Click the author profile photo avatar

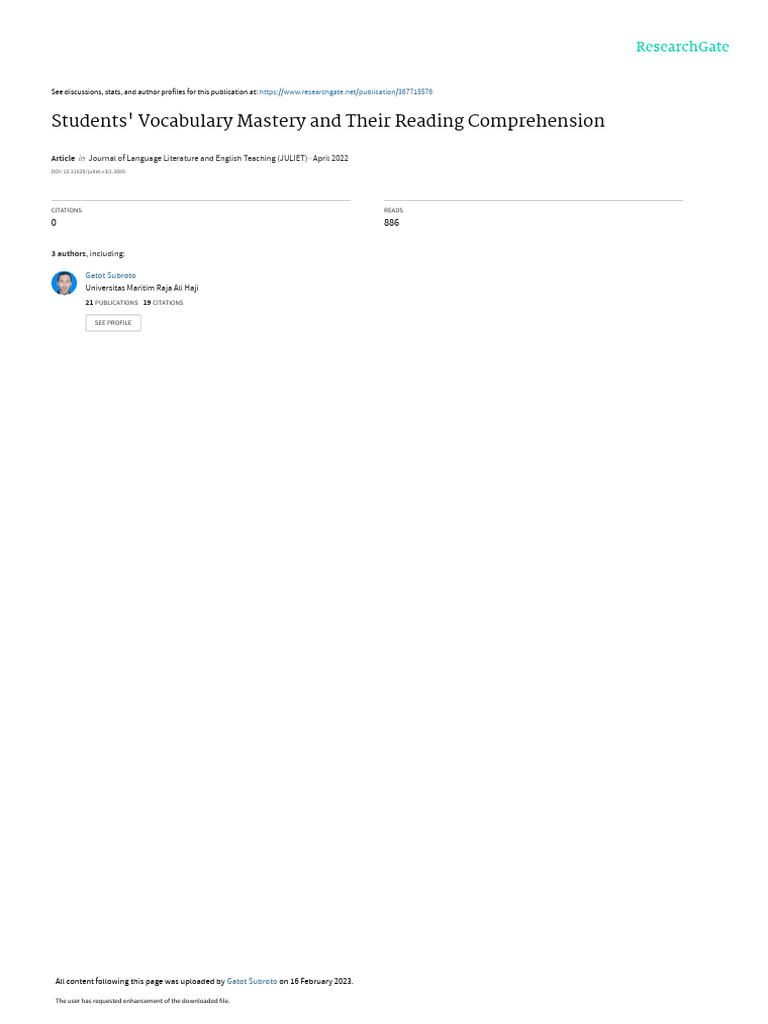tap(64, 283)
